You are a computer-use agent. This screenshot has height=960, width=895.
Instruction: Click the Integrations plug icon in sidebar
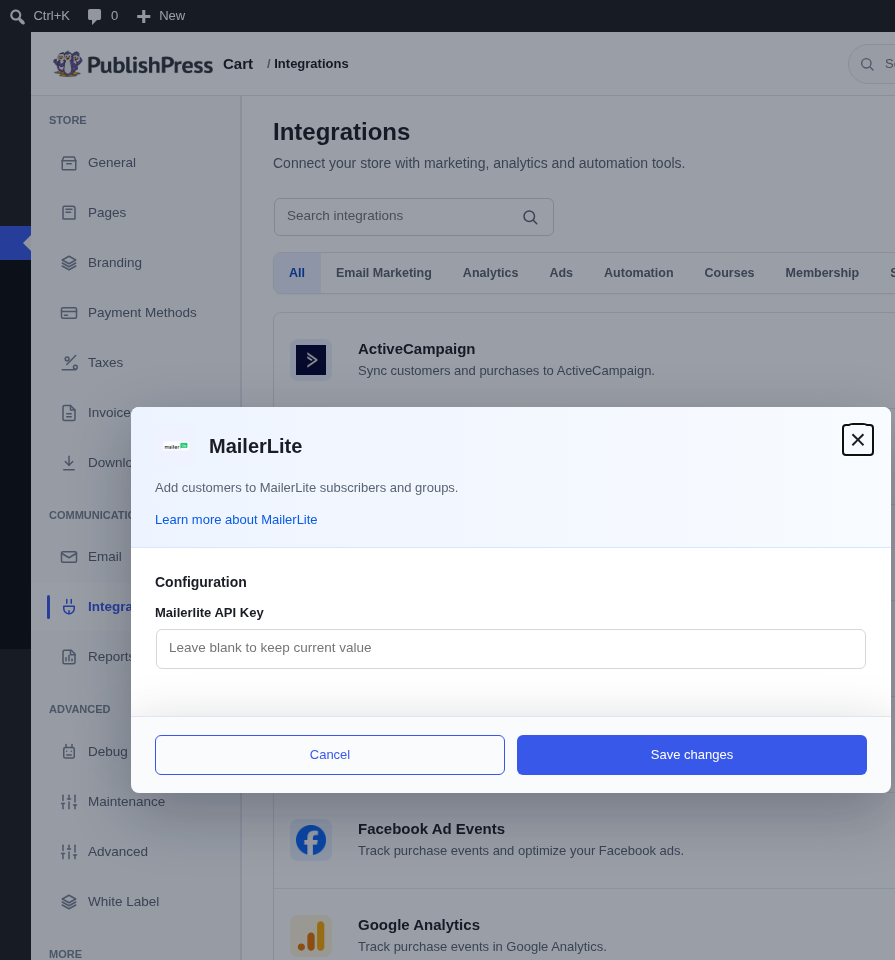tap(69, 607)
